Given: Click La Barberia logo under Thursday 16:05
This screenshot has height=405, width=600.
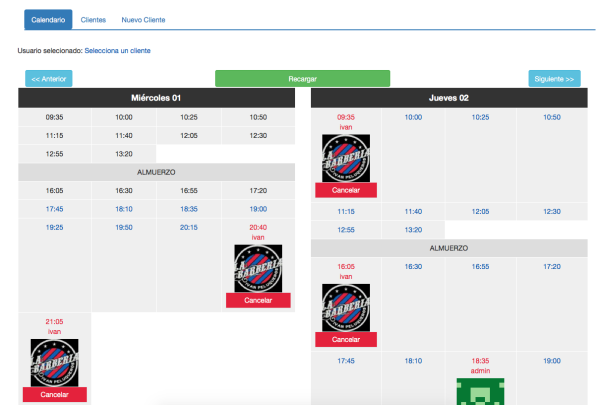Looking at the screenshot, I should click(346, 307).
